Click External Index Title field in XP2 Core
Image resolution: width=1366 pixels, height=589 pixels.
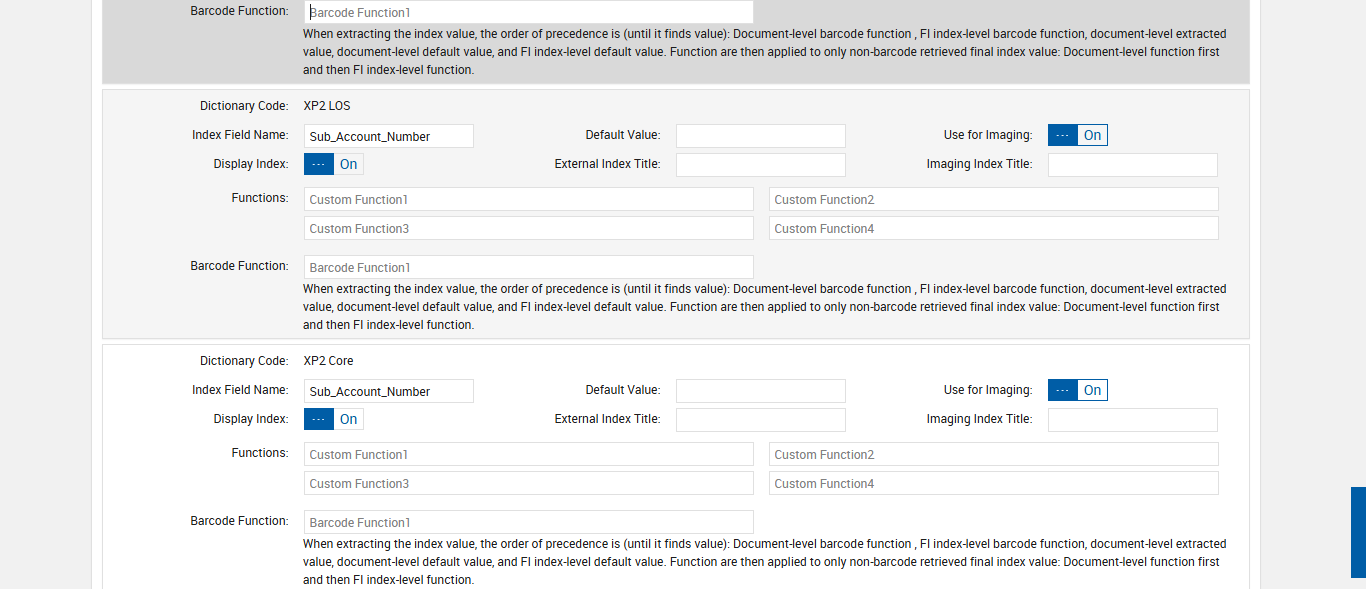coord(760,420)
